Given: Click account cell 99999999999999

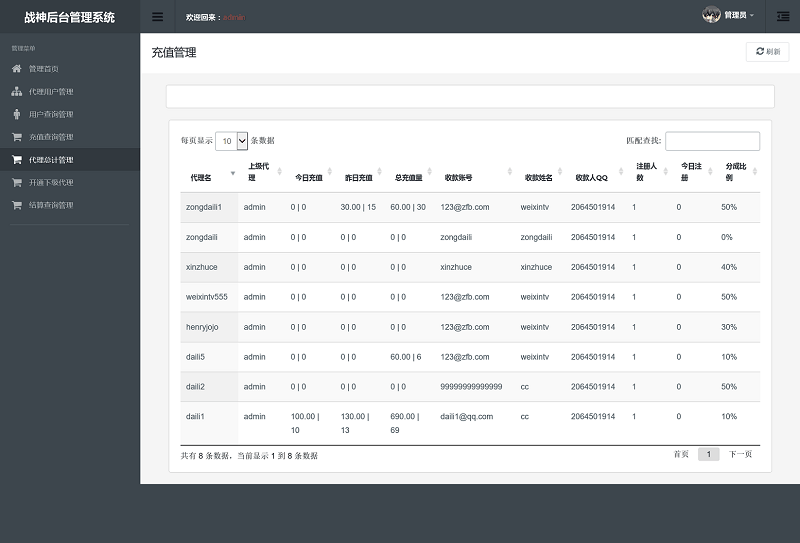Looking at the screenshot, I should 471,387.
